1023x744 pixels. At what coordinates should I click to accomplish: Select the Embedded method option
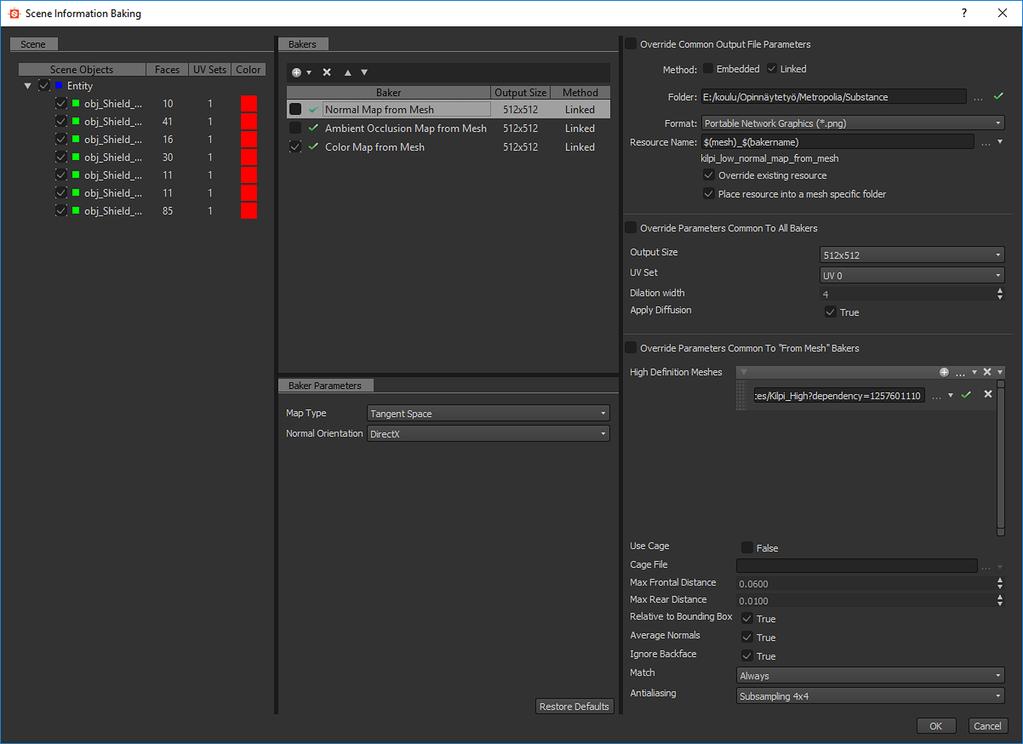(x=709, y=69)
